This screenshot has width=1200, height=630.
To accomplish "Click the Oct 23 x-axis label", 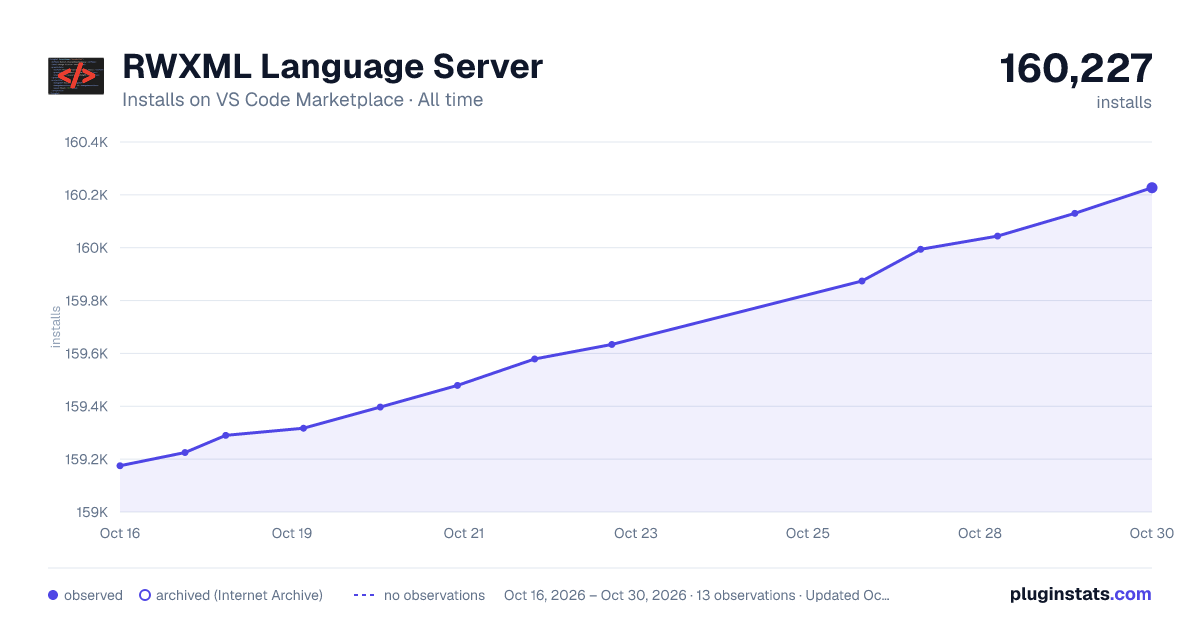I will pyautogui.click(x=636, y=533).
